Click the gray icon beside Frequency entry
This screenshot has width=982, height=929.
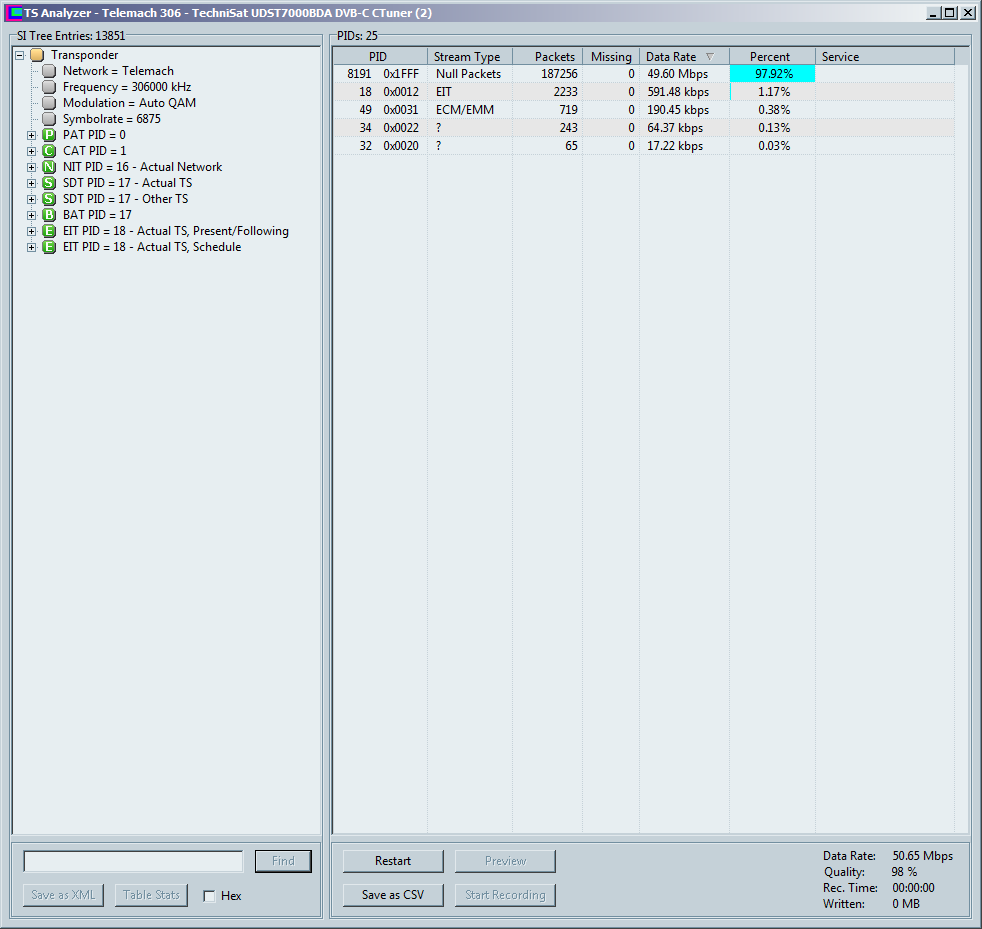pyautogui.click(x=49, y=87)
